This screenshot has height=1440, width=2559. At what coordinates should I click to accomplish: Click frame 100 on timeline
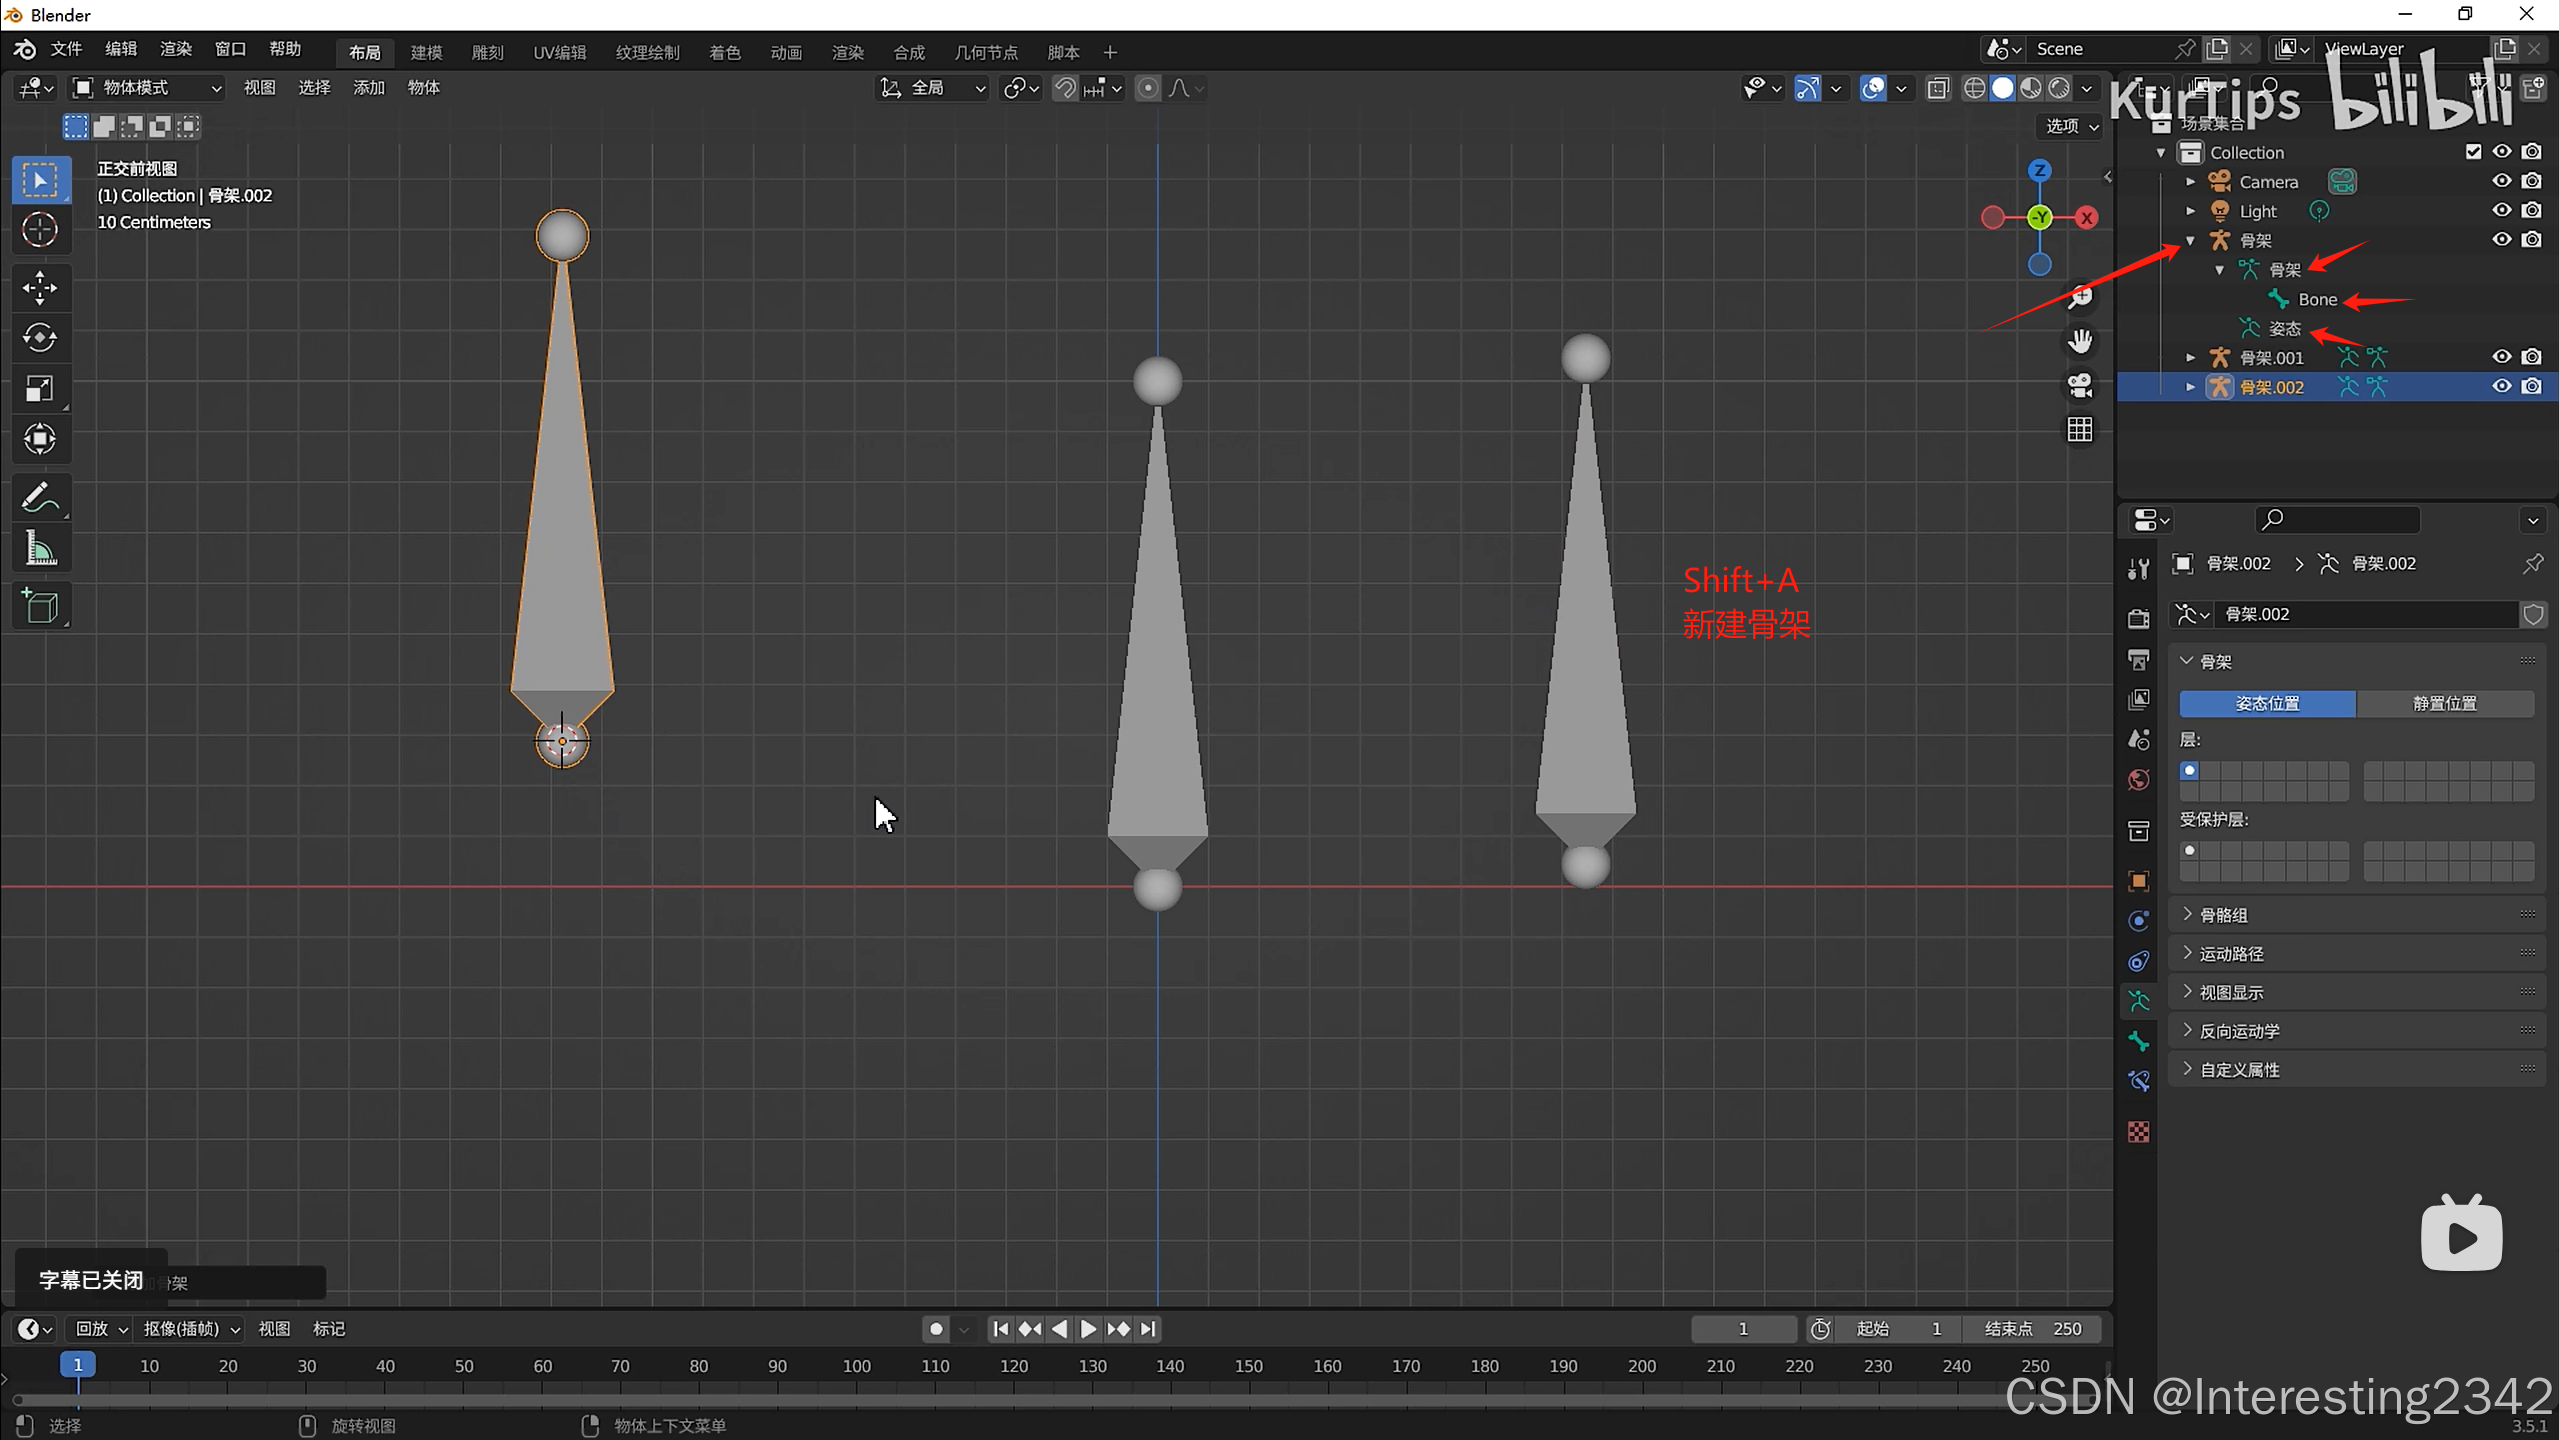856,1366
